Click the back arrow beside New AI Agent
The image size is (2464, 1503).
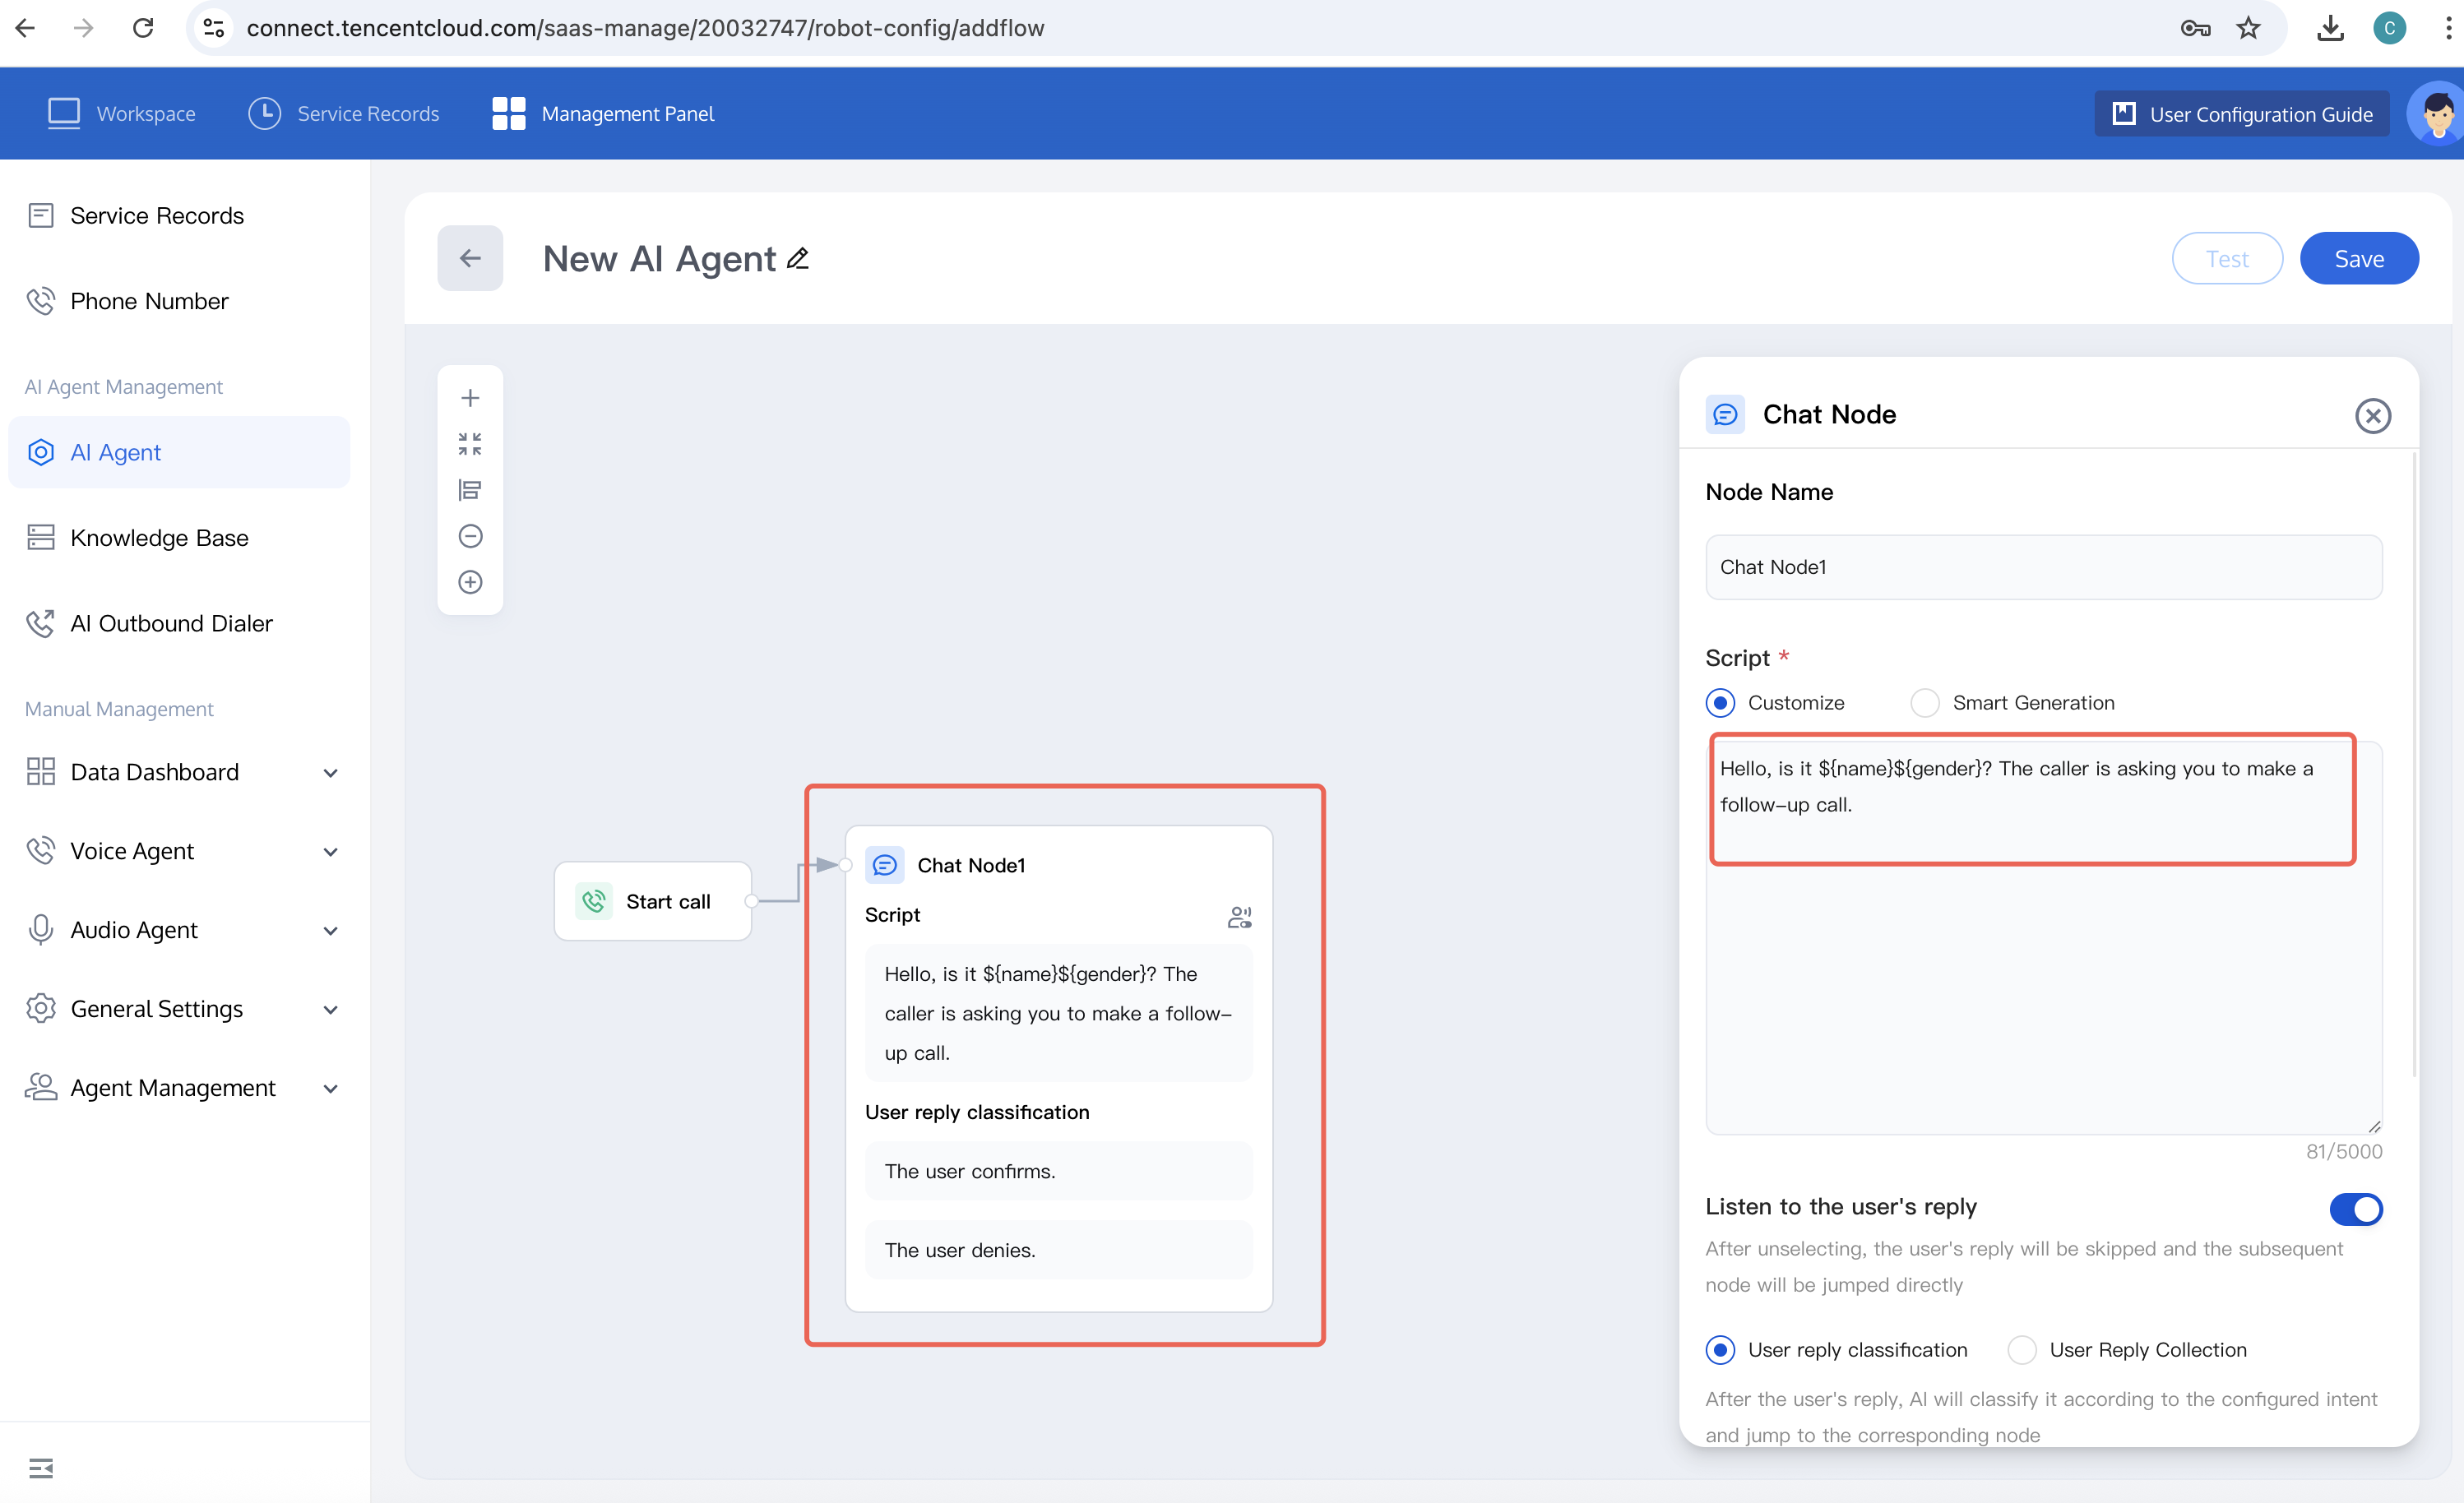pos(470,259)
